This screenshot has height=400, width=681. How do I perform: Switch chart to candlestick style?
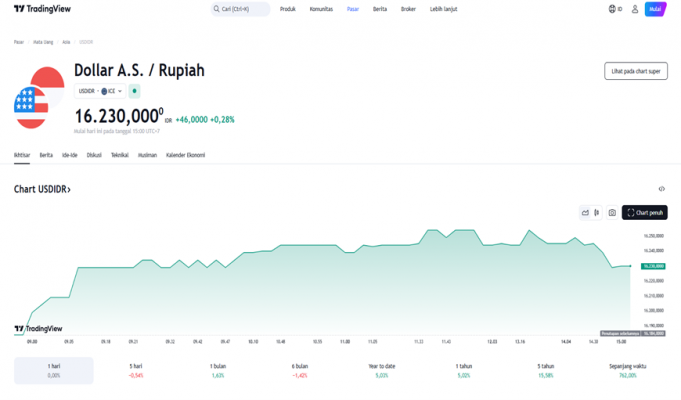pos(598,213)
